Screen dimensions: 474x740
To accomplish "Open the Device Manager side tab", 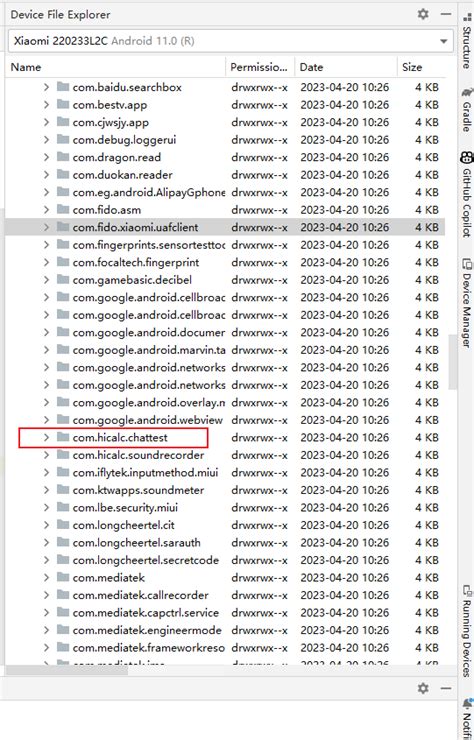I will (467, 303).
